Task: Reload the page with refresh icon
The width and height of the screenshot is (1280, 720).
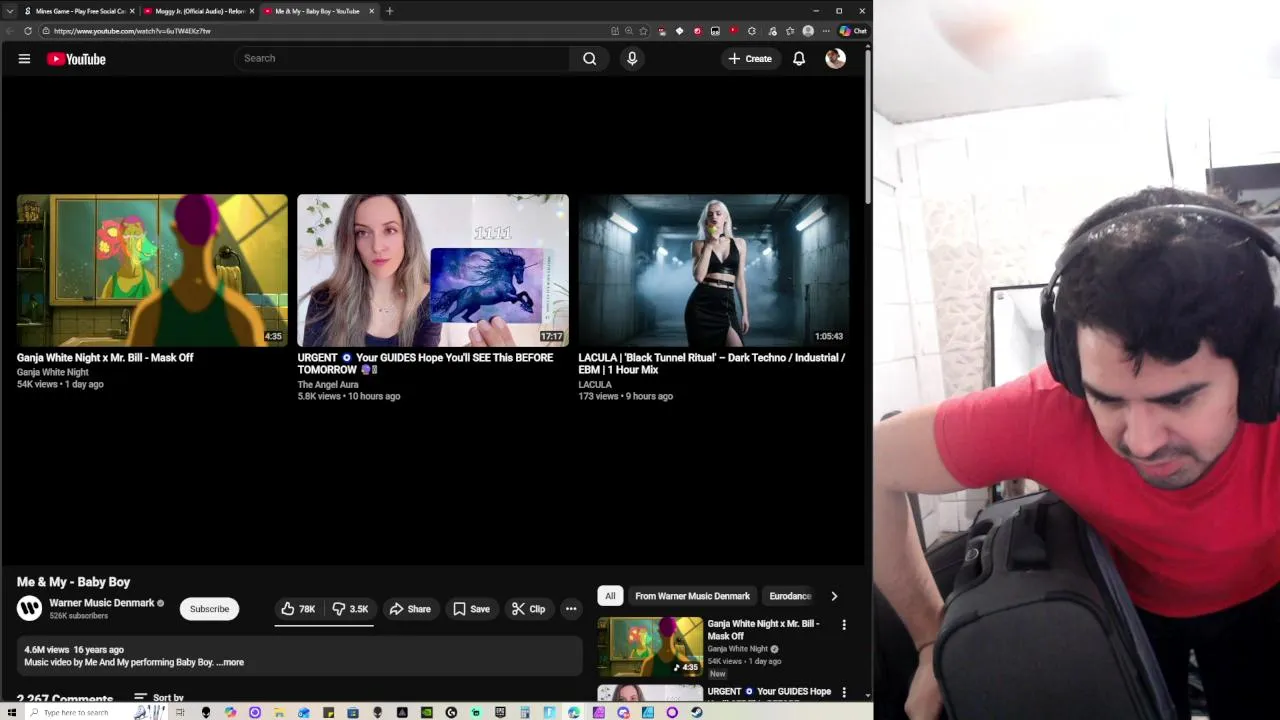Action: point(27,31)
